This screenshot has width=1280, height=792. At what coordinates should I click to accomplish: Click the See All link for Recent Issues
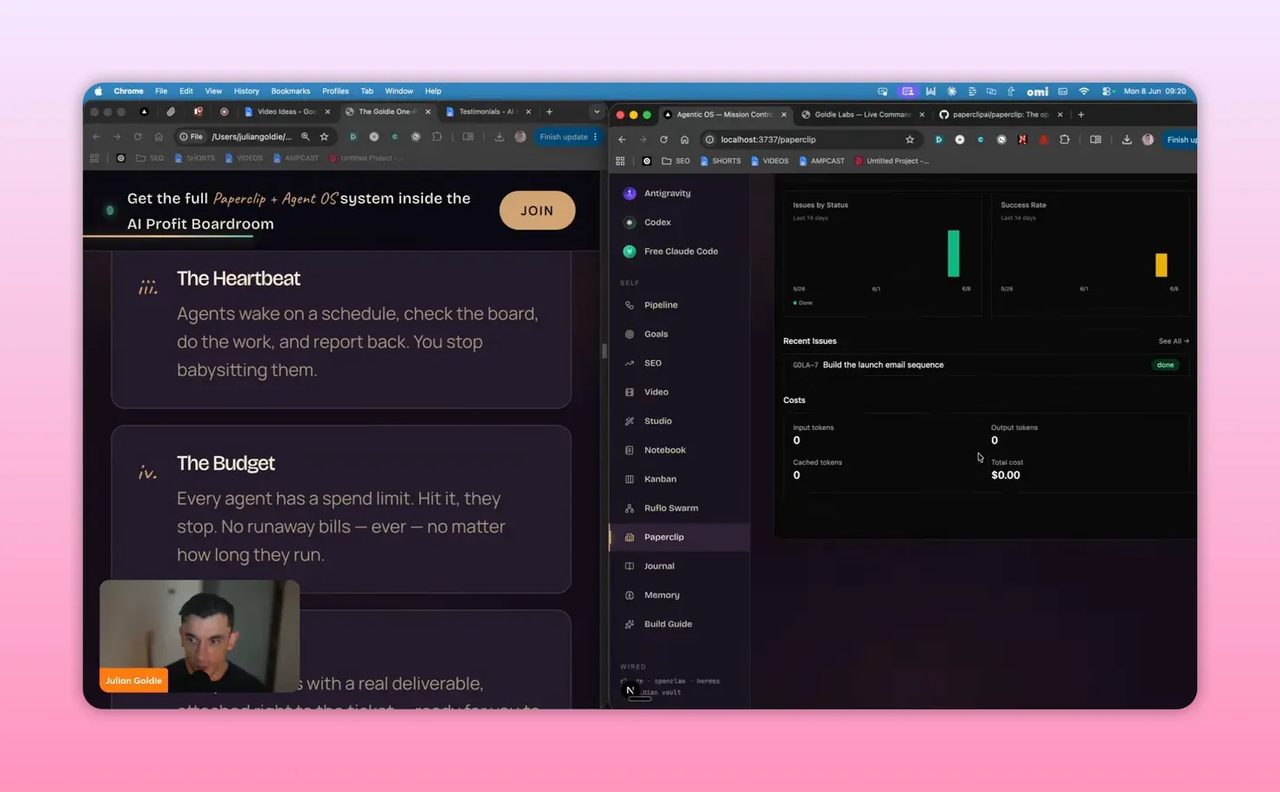[x=1173, y=341]
